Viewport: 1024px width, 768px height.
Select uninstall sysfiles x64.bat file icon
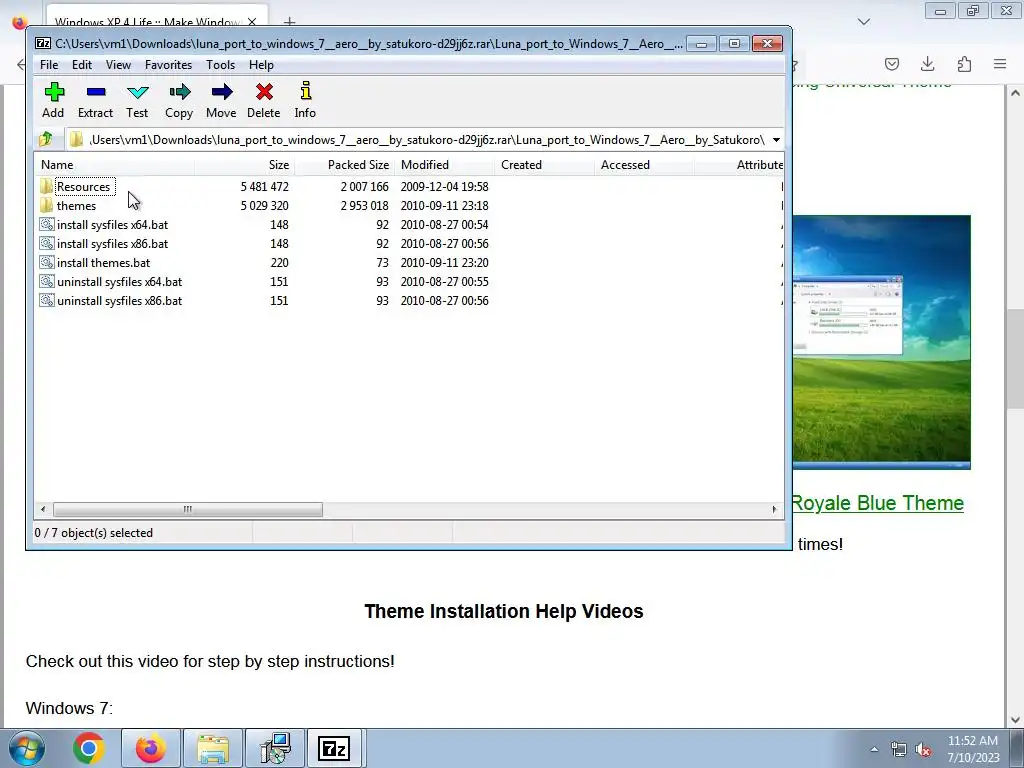pyautogui.click(x=46, y=281)
